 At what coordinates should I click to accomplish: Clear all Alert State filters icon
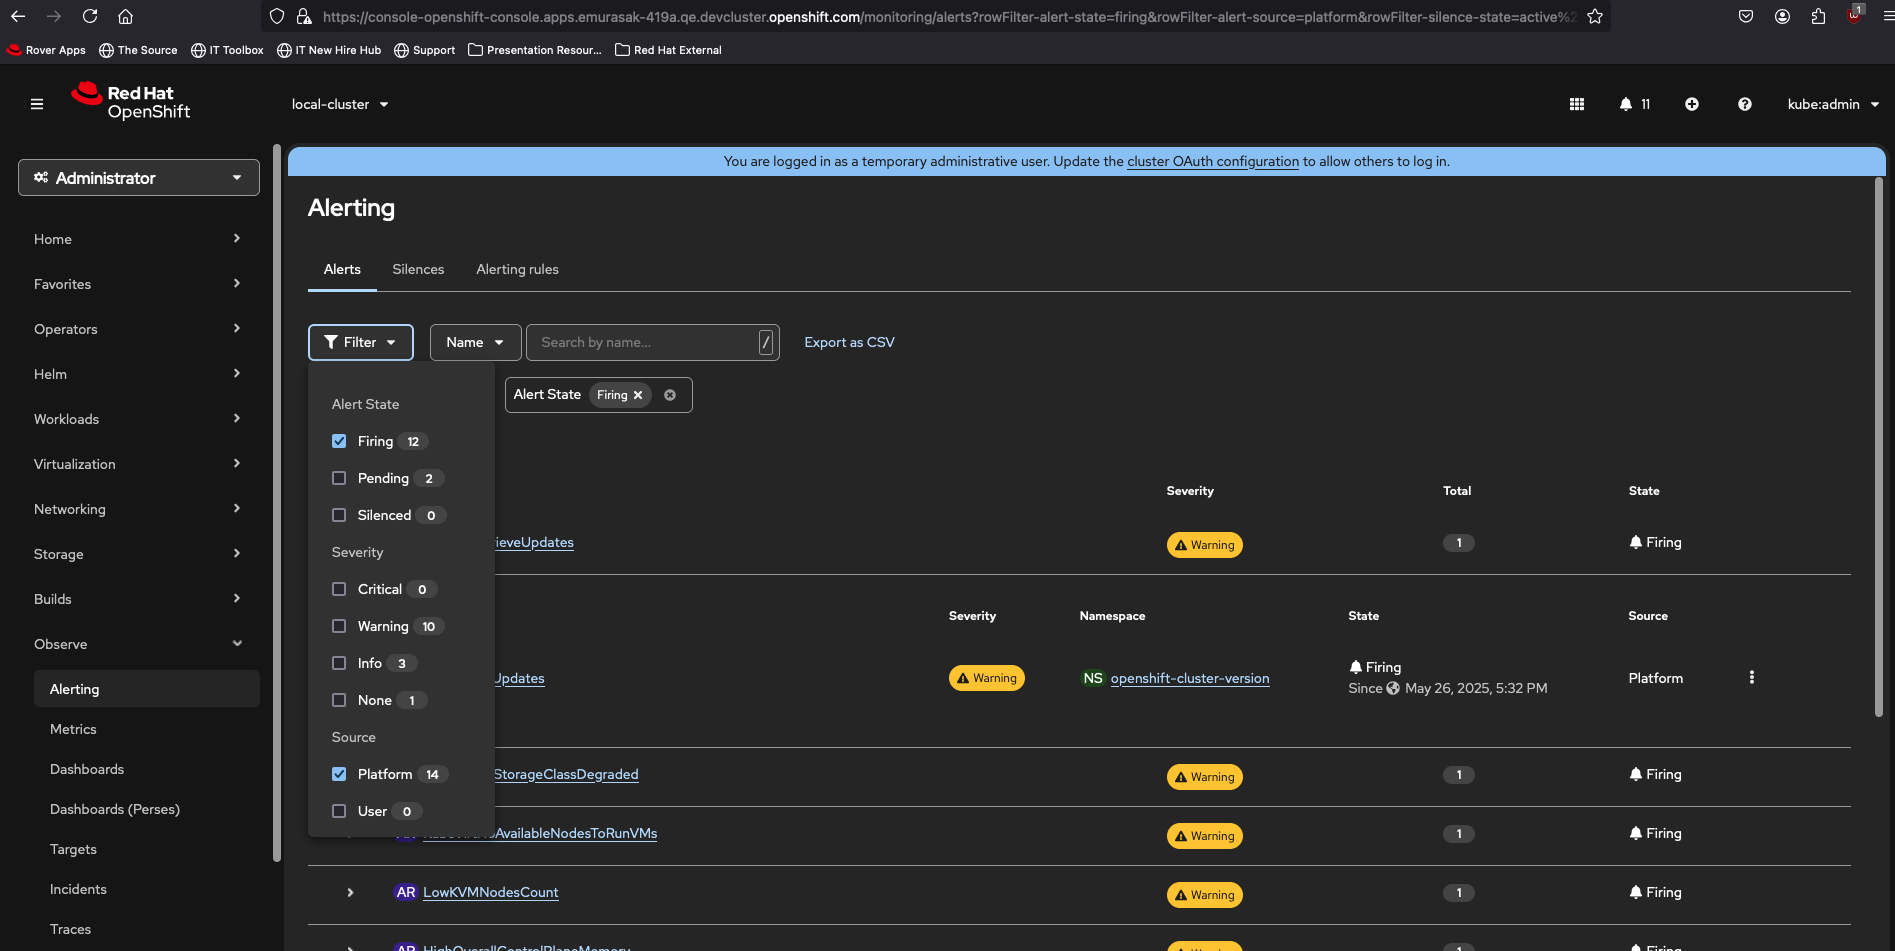coord(670,395)
